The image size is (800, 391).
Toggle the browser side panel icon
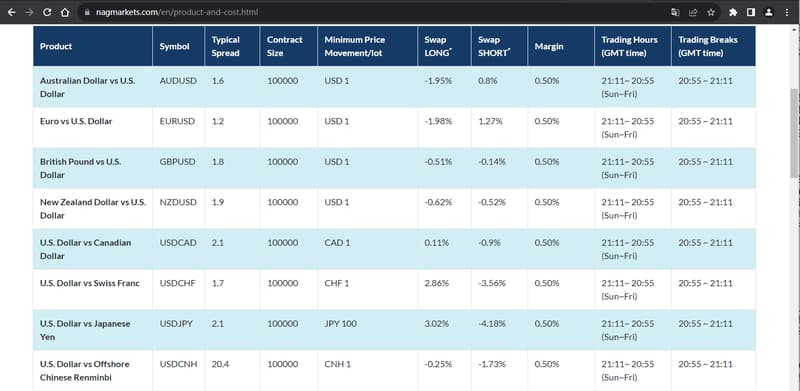(751, 12)
